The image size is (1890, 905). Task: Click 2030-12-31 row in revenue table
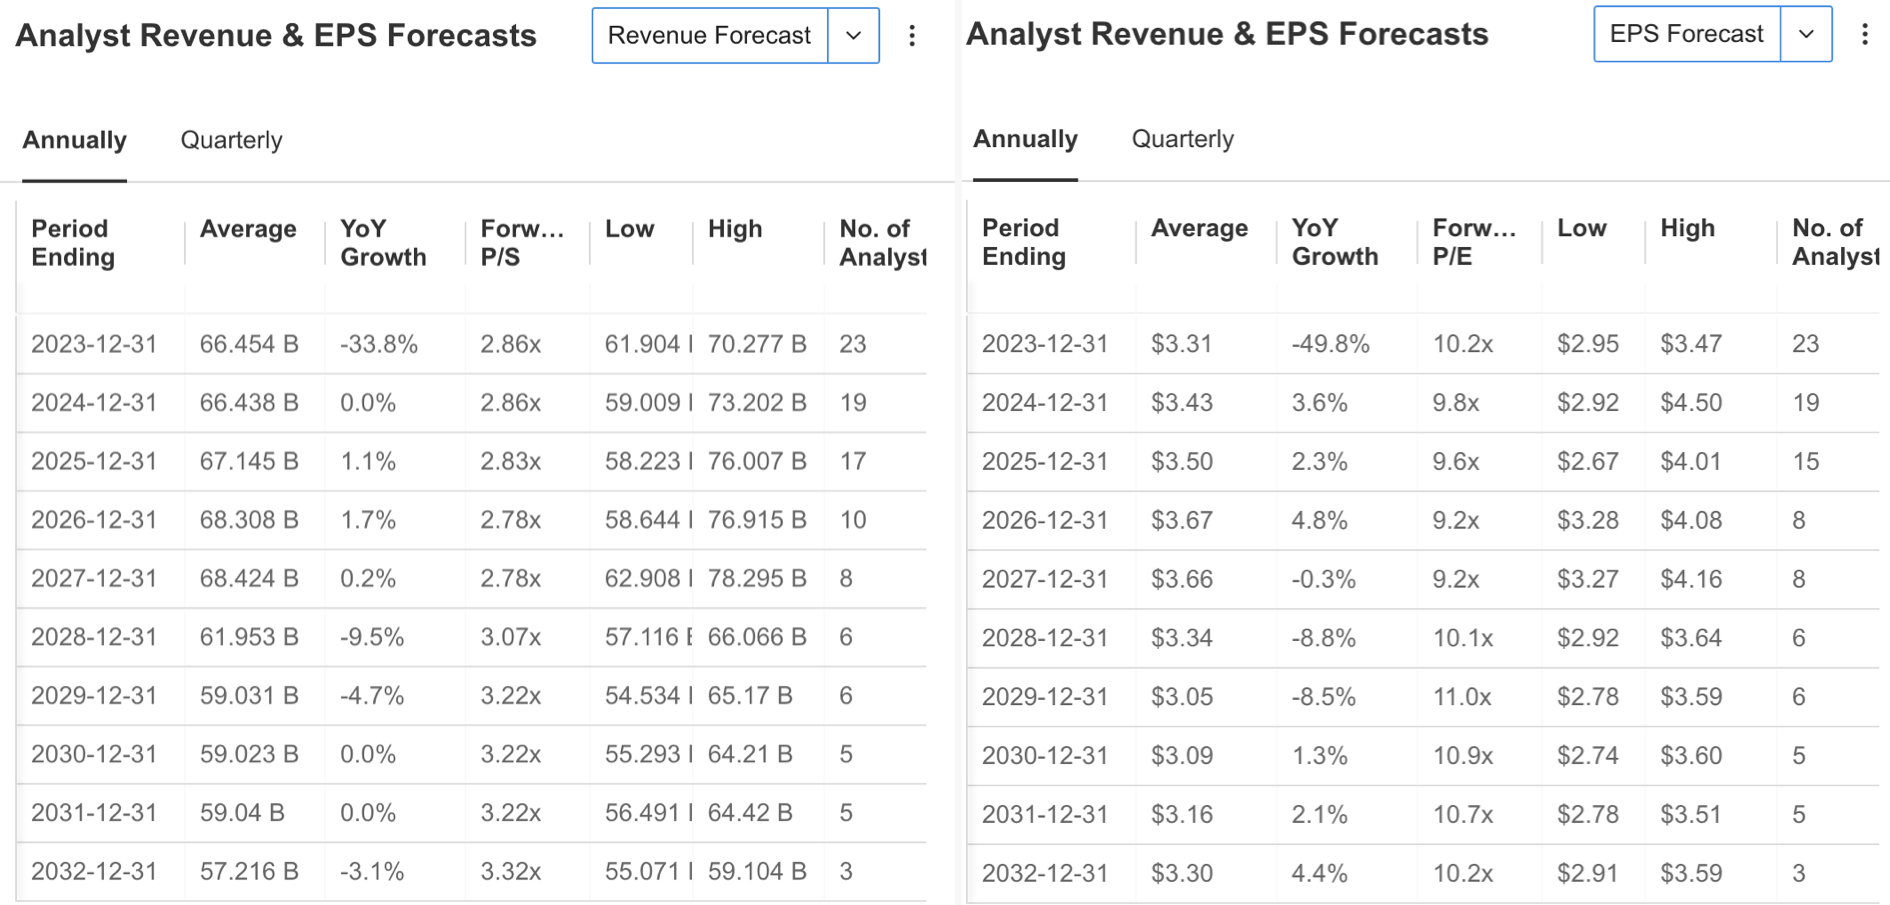coord(471,754)
